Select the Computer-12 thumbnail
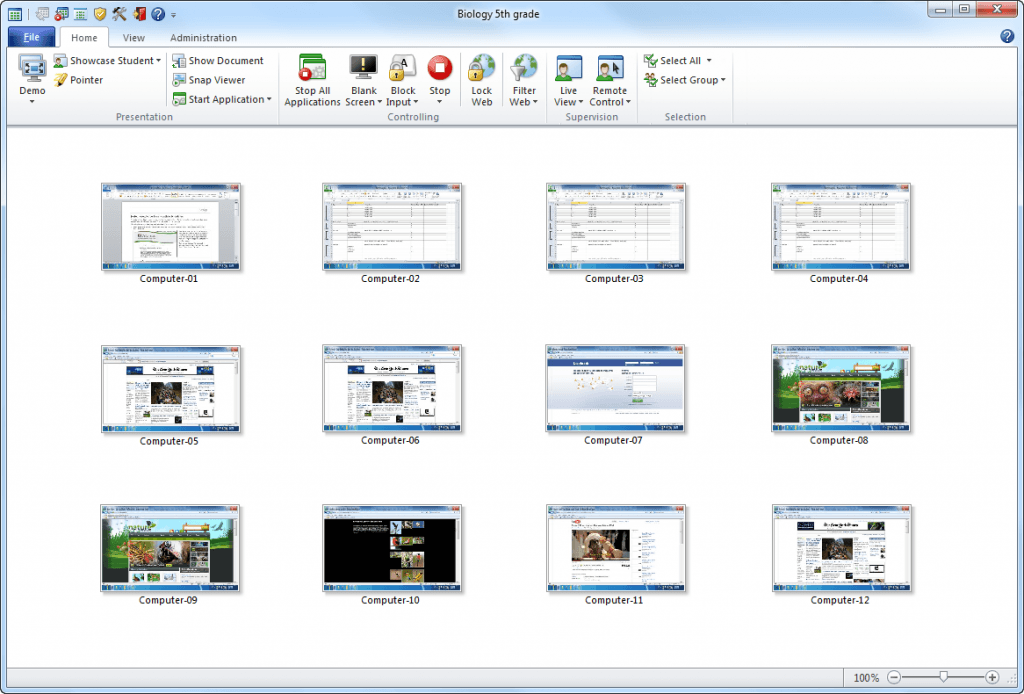Image resolution: width=1024 pixels, height=694 pixels. coord(841,548)
